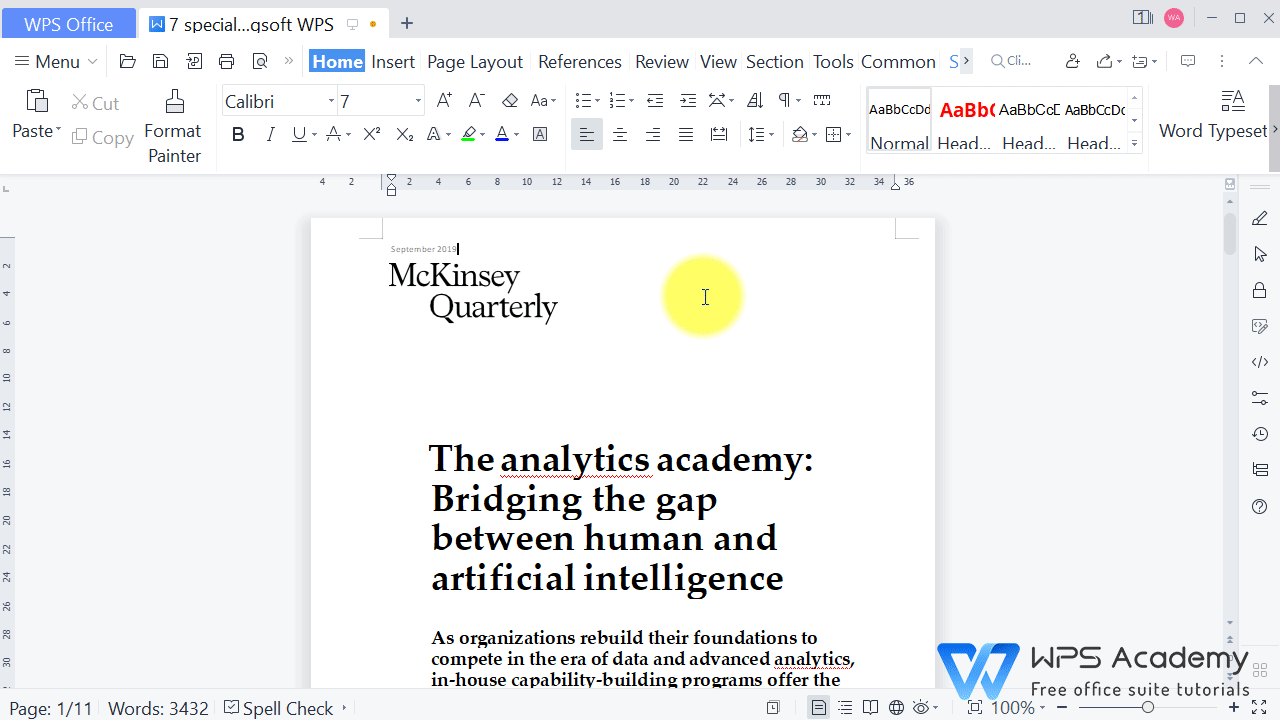Click the selection arrow icon in sidebar
This screenshot has height=720, width=1280.
pos(1260,254)
